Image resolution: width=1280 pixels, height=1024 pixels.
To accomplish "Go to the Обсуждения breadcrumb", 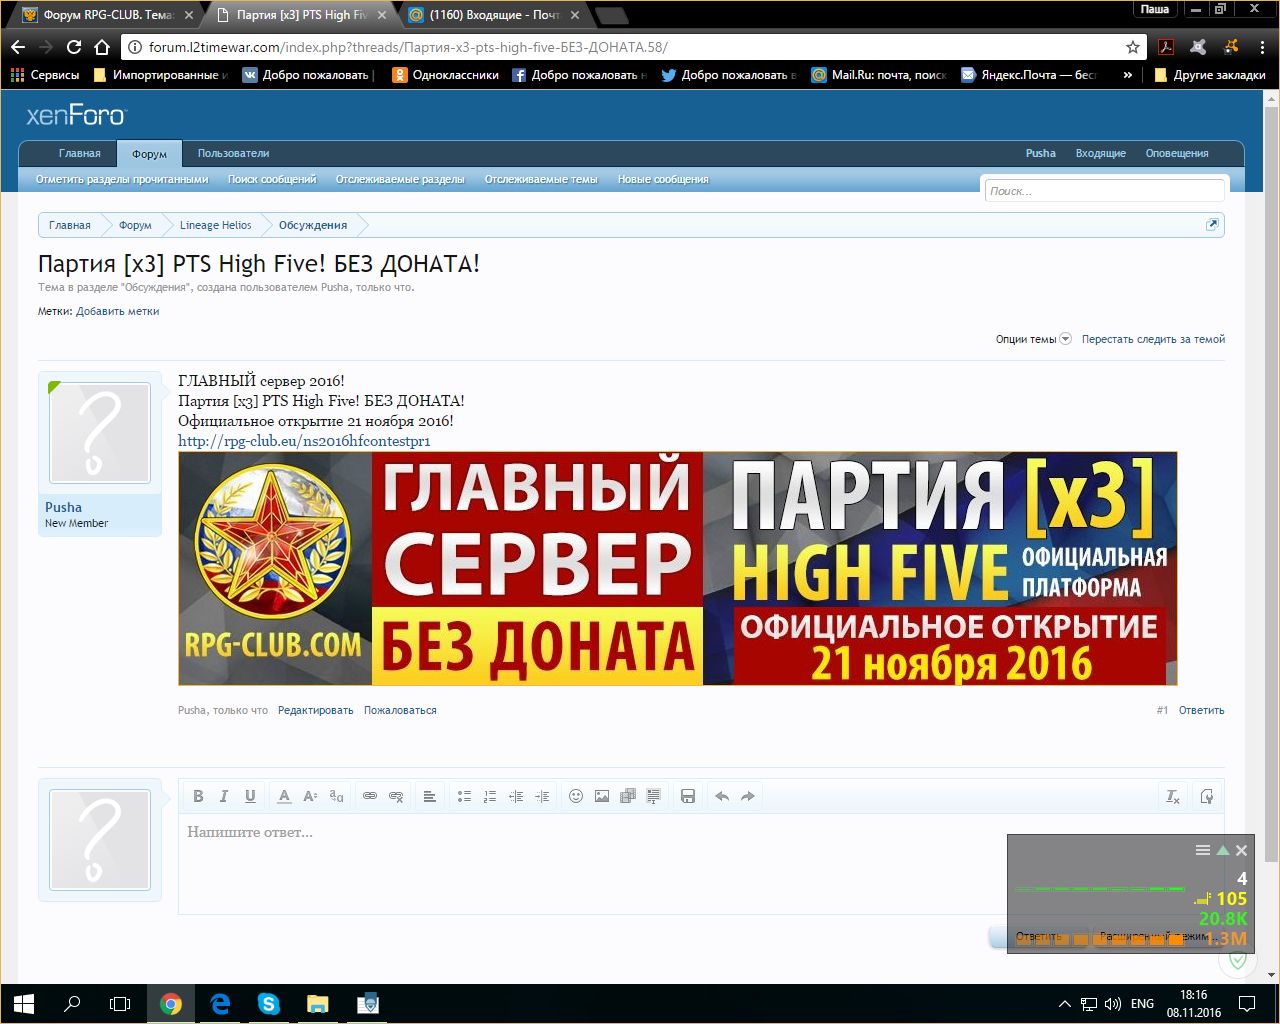I will pyautogui.click(x=313, y=225).
